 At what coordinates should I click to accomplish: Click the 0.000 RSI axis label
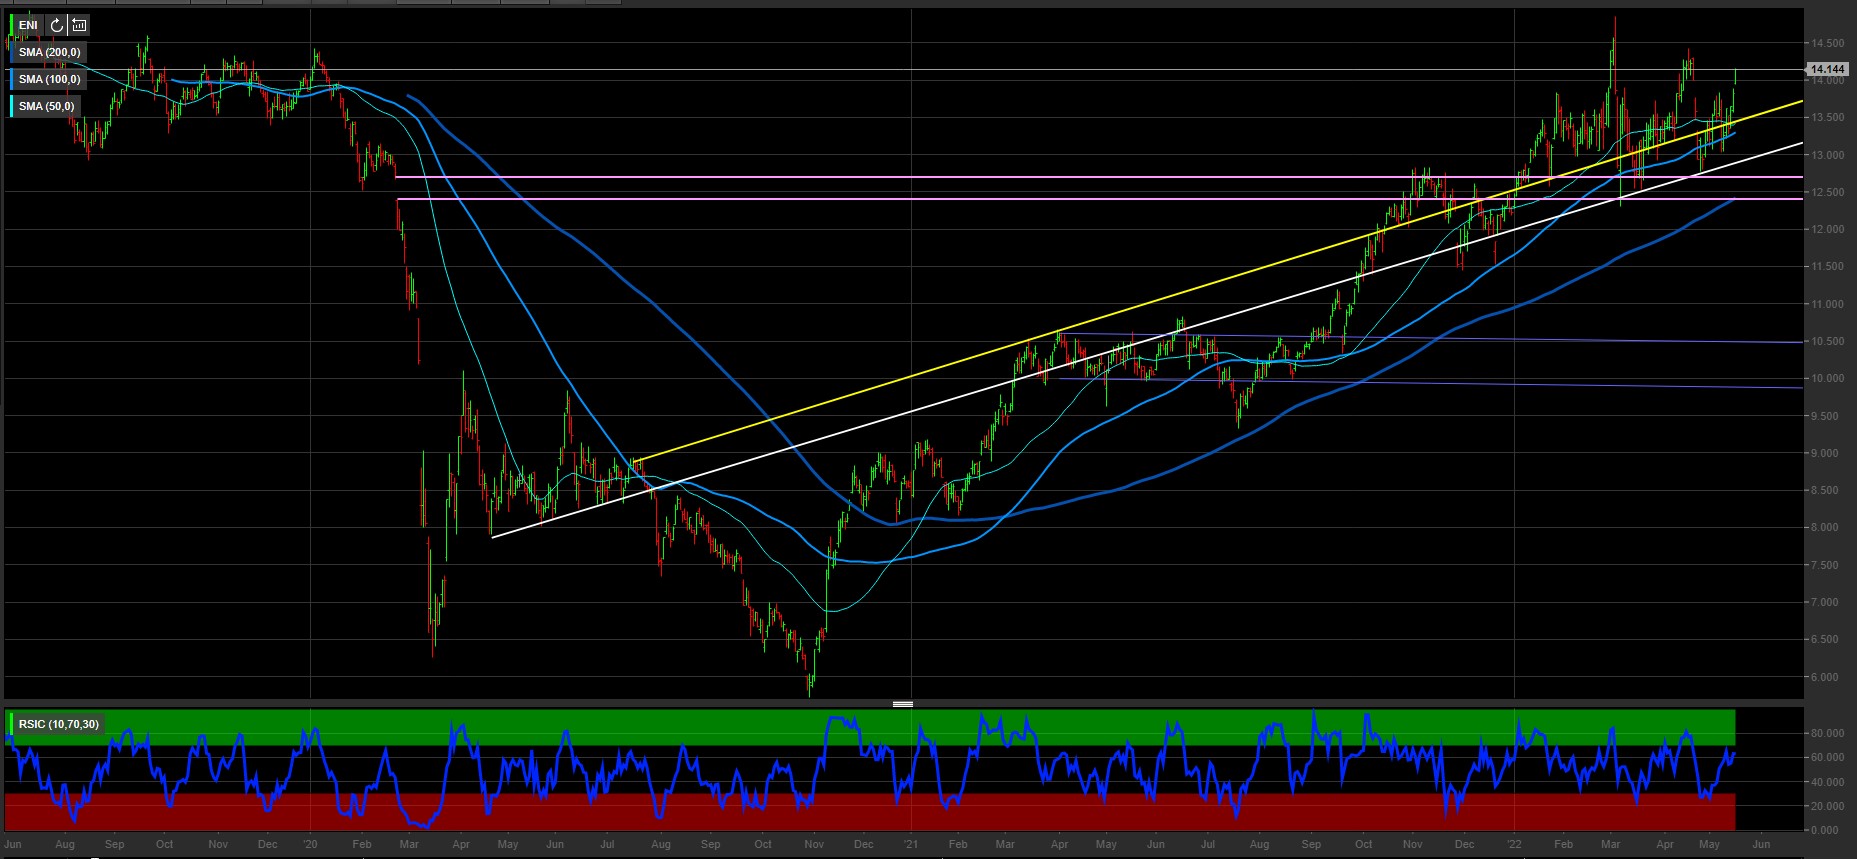(x=1825, y=830)
